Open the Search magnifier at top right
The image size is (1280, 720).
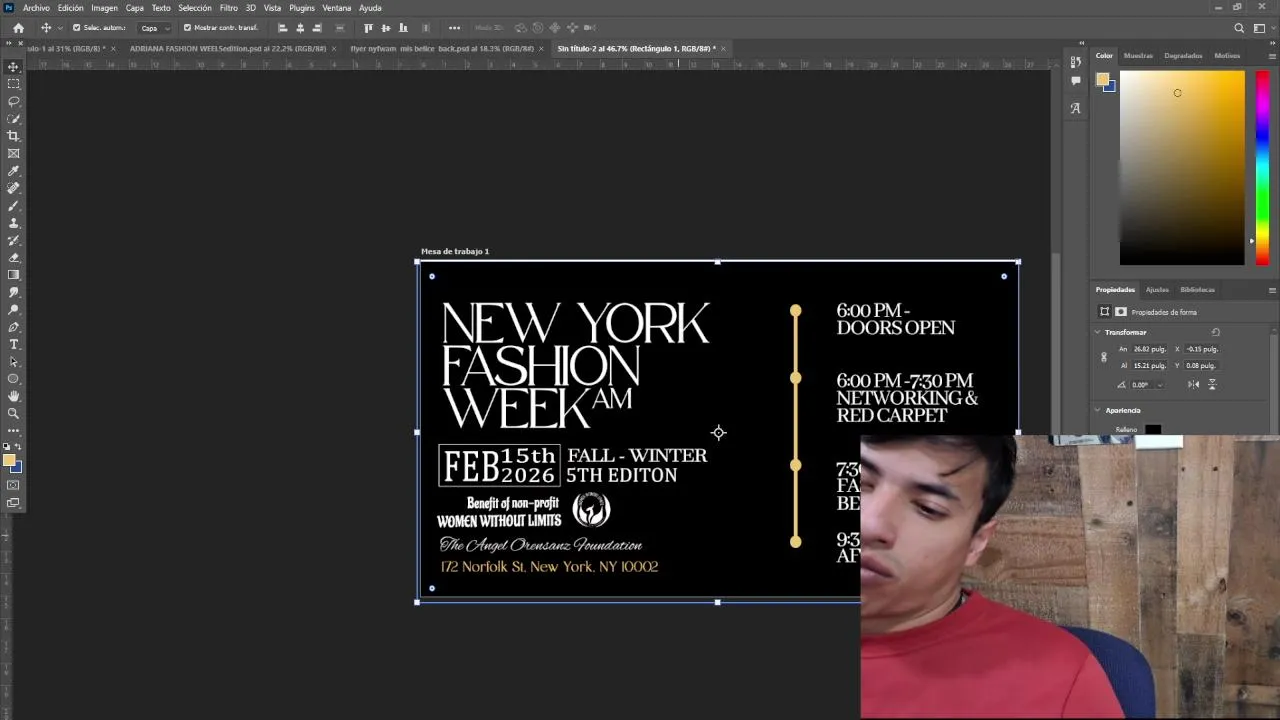[1239, 28]
